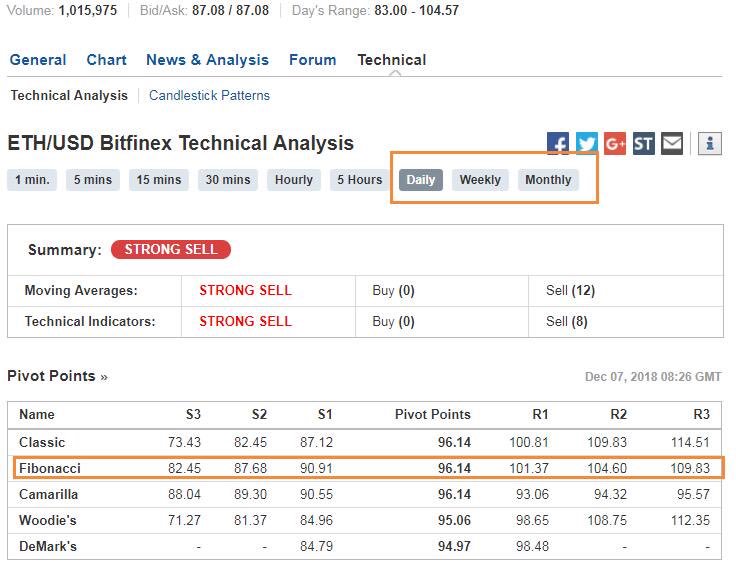The height and width of the screenshot is (588, 736).
Task: Open the Forum tab
Action: coord(313,60)
